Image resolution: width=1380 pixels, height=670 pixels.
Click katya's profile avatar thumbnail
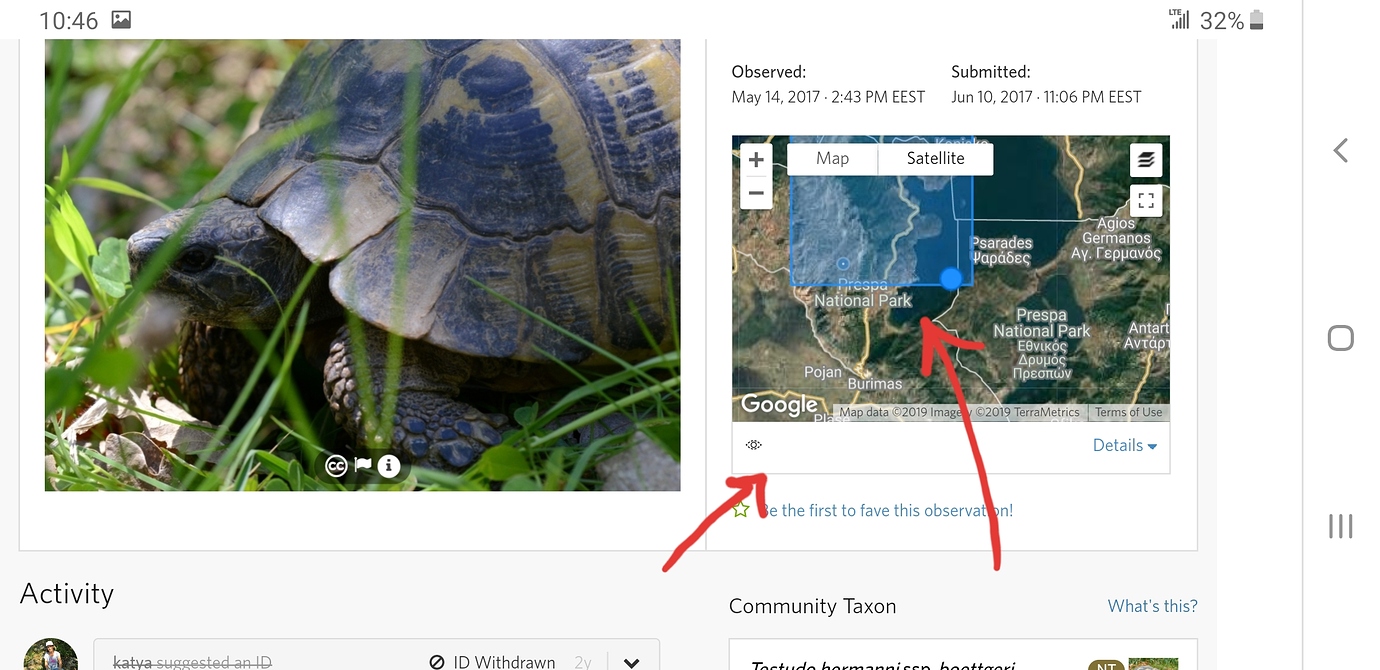click(x=49, y=655)
